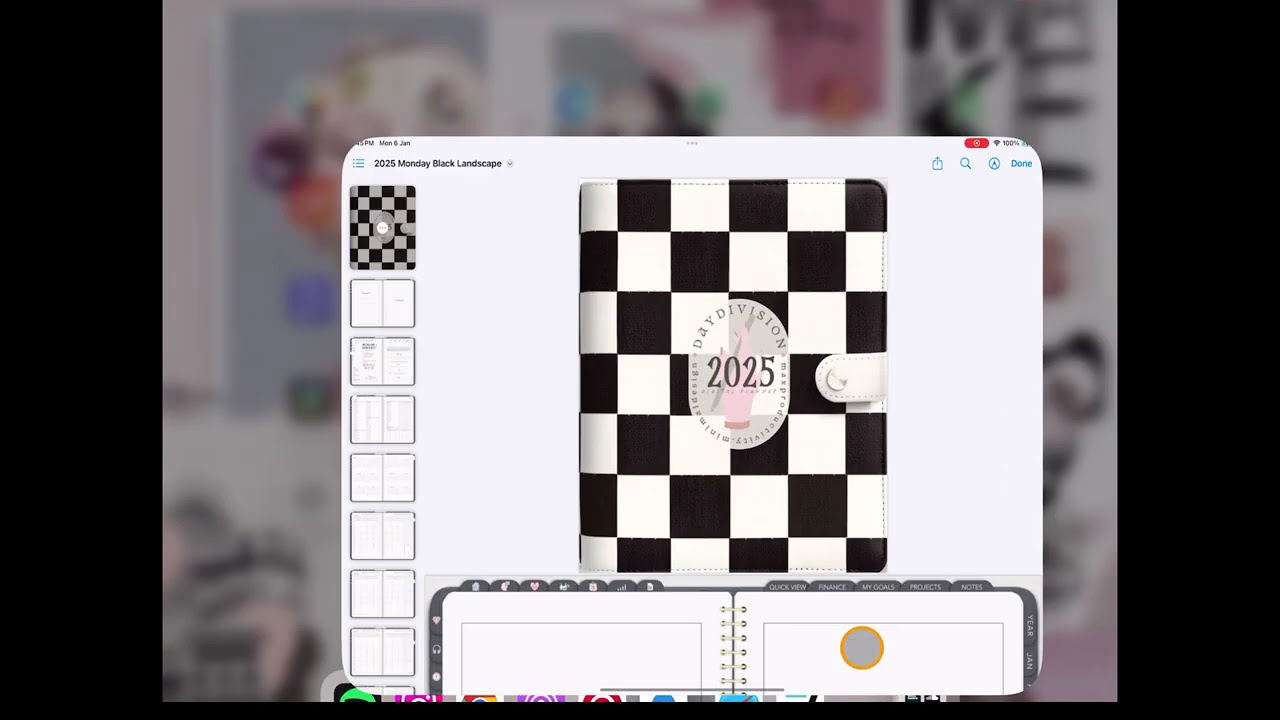
Task: Switch to the Quick View tab
Action: 787,587
